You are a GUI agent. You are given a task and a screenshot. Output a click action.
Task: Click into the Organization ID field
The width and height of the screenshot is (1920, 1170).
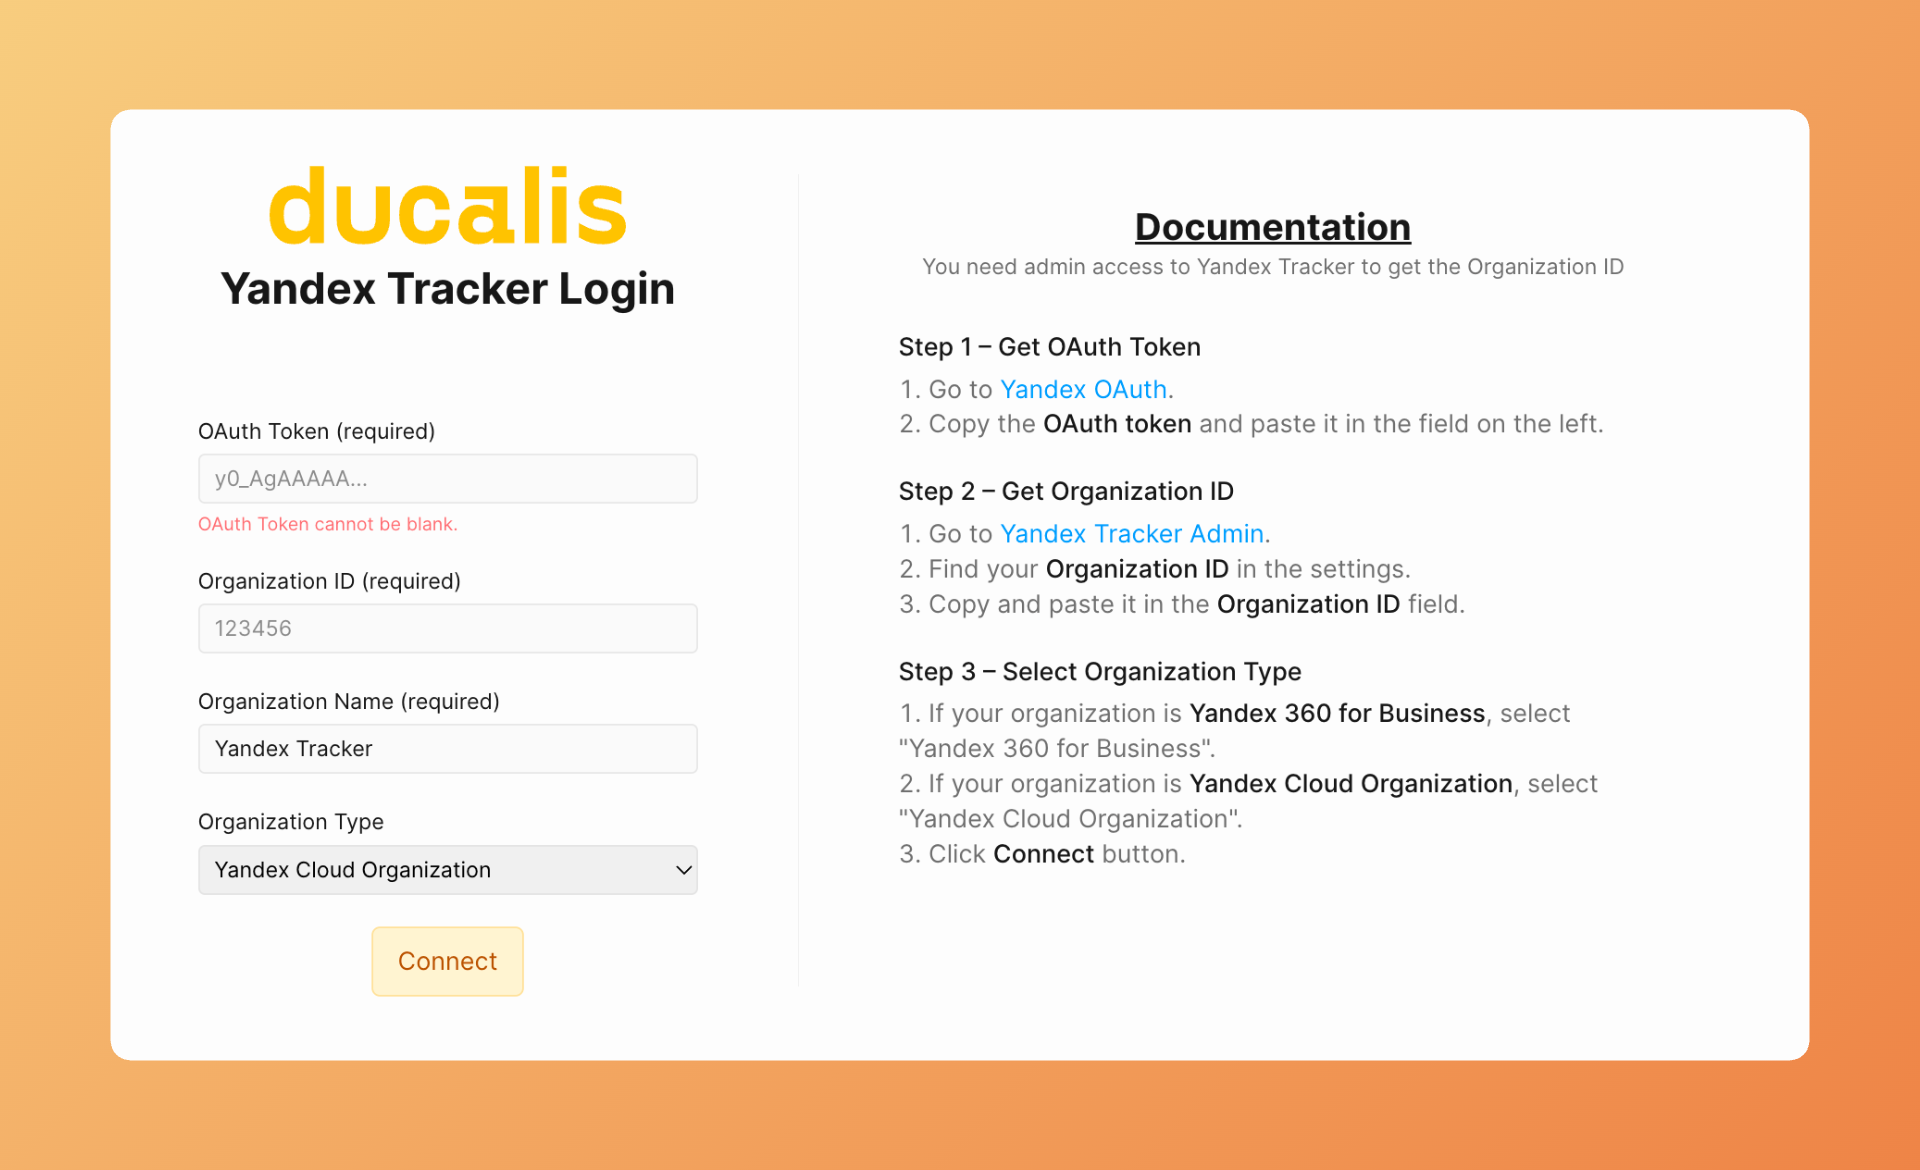pos(447,629)
